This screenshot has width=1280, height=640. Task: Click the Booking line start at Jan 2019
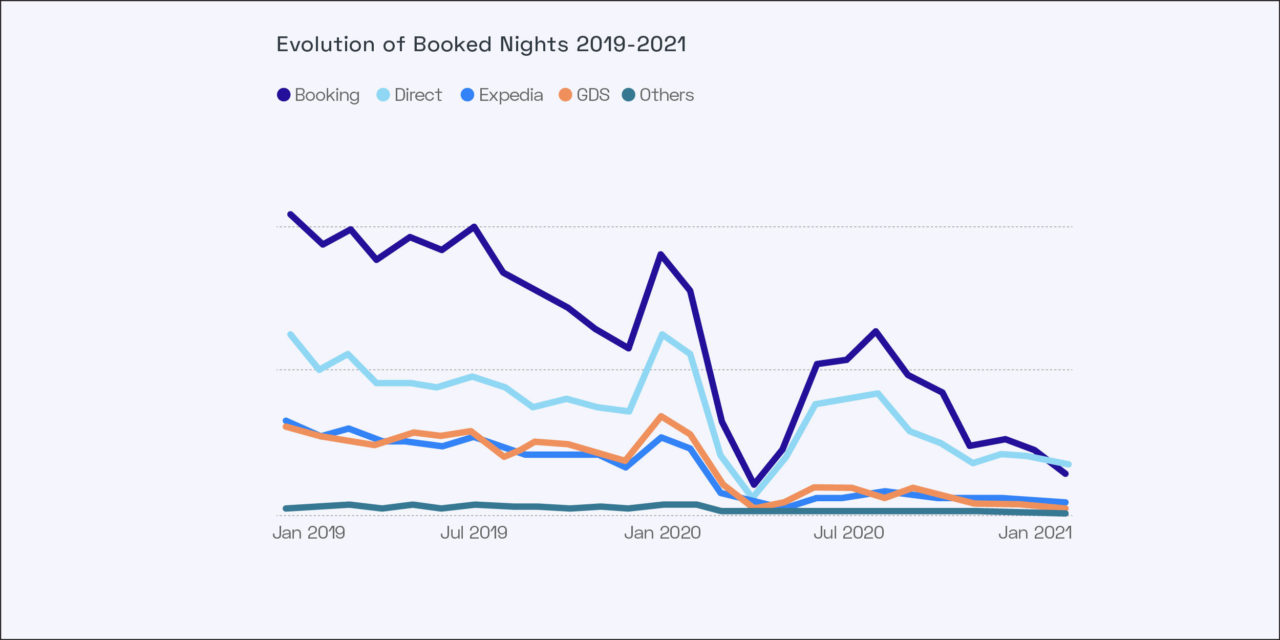[x=291, y=214]
